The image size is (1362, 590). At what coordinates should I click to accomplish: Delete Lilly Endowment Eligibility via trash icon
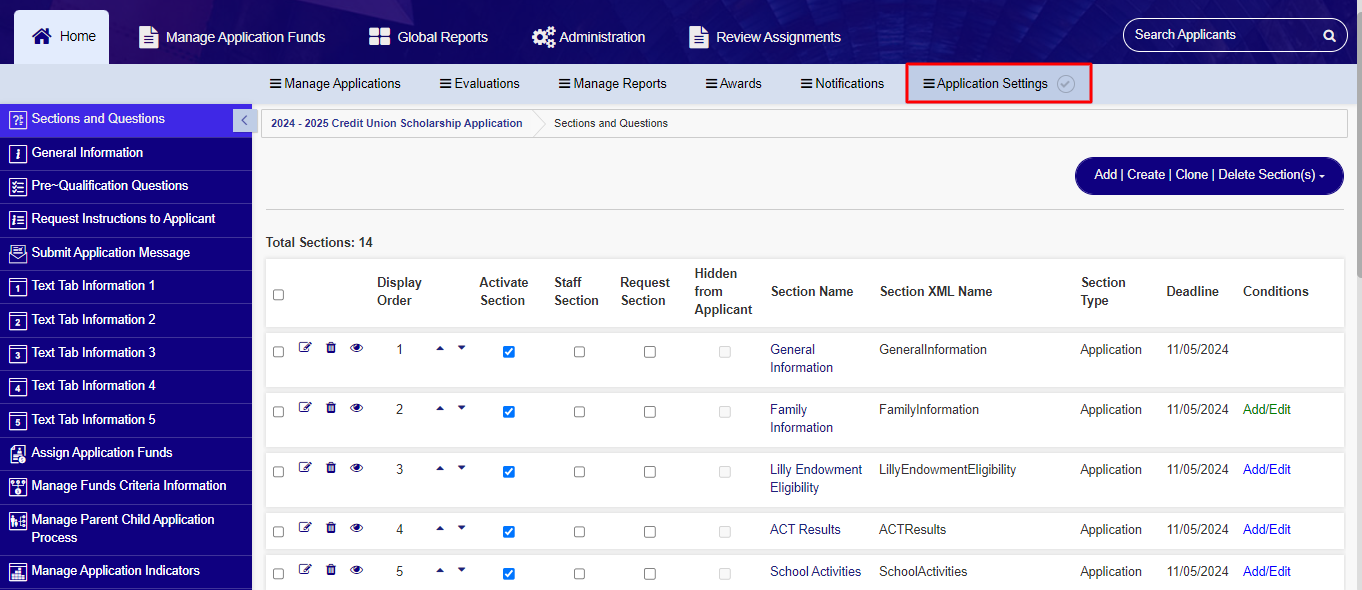(x=331, y=468)
